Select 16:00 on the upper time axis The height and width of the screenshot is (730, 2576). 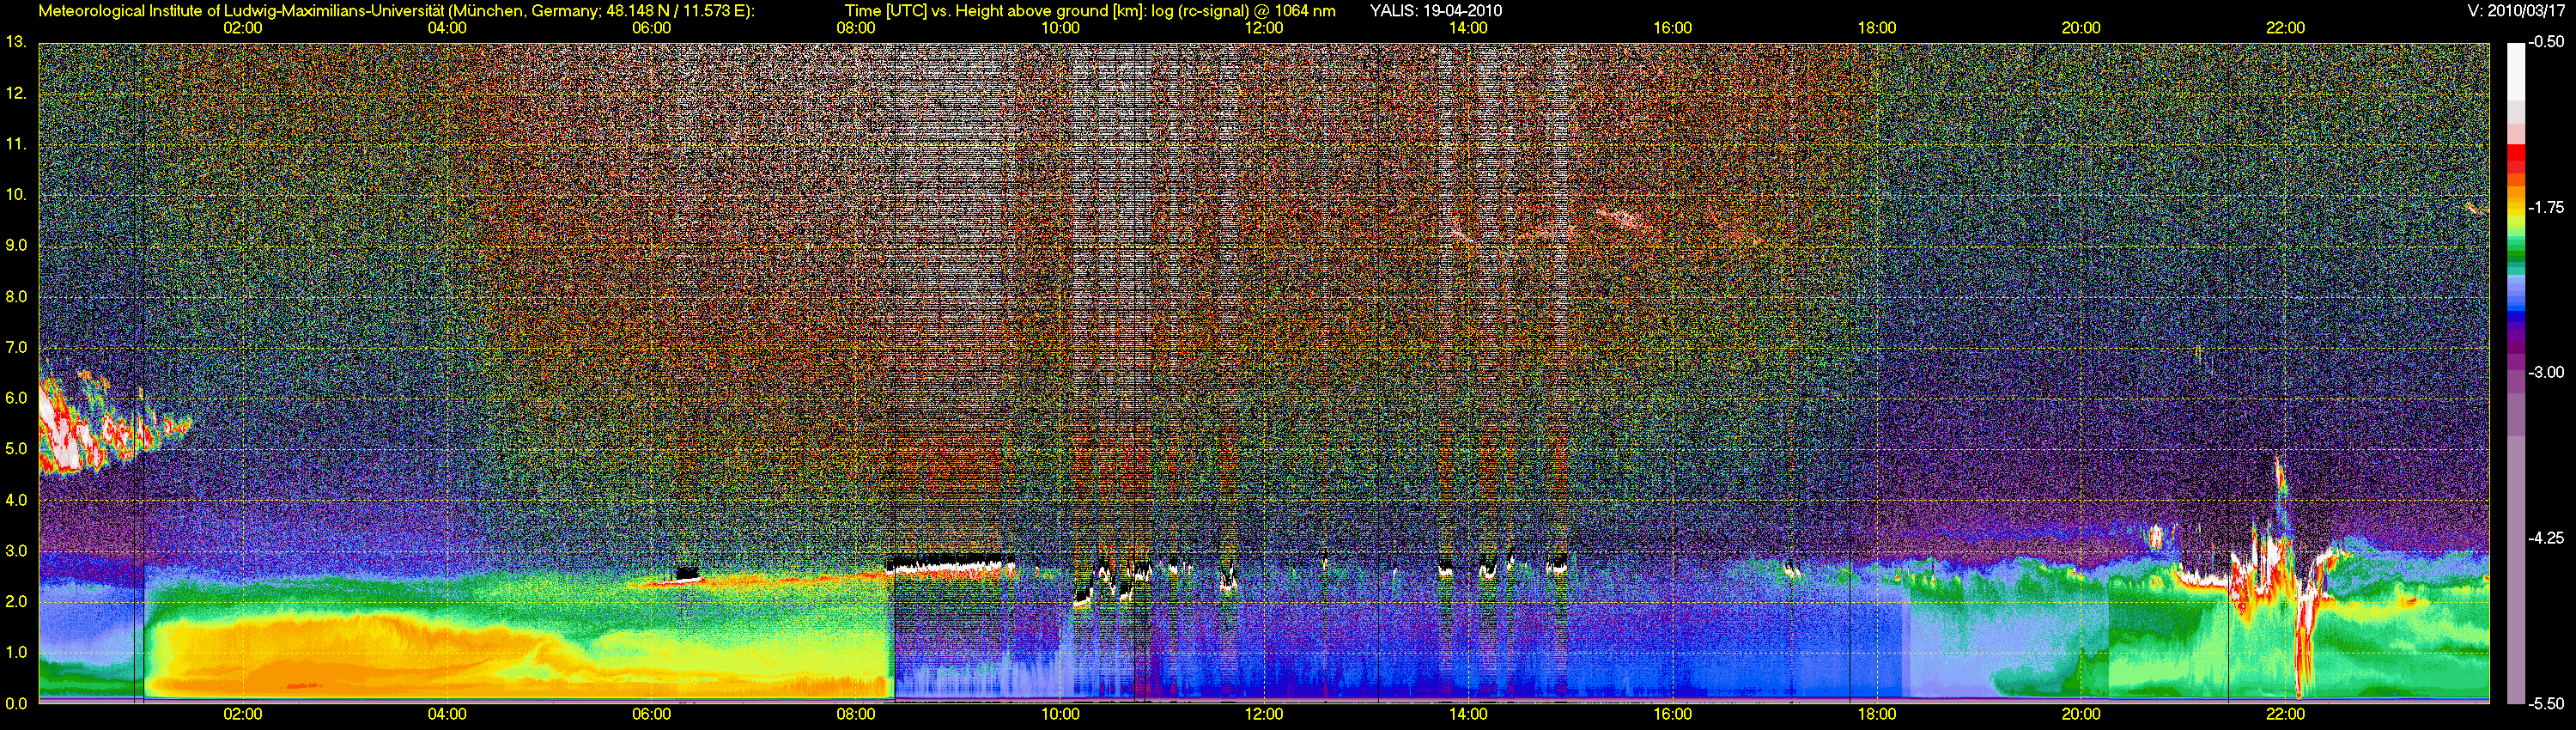click(x=1673, y=28)
